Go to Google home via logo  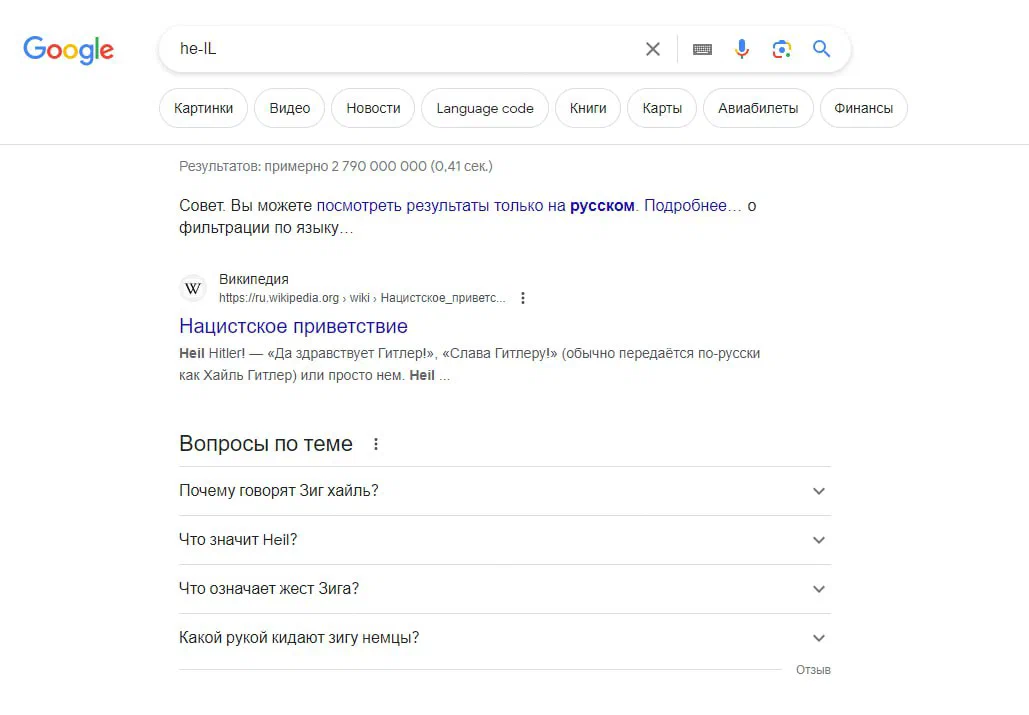pos(68,50)
